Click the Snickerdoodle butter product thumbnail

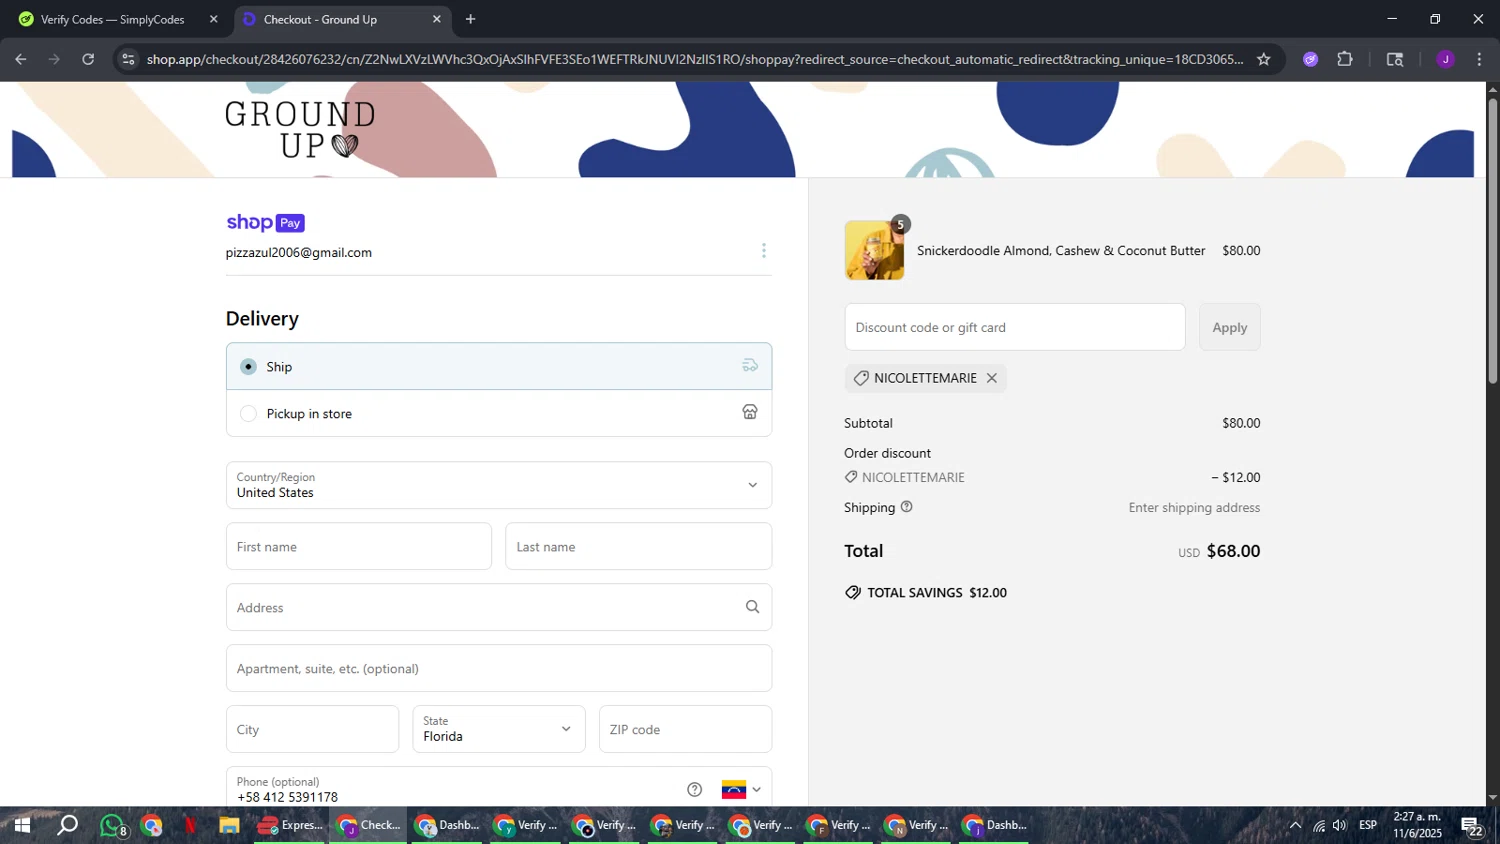coord(874,250)
